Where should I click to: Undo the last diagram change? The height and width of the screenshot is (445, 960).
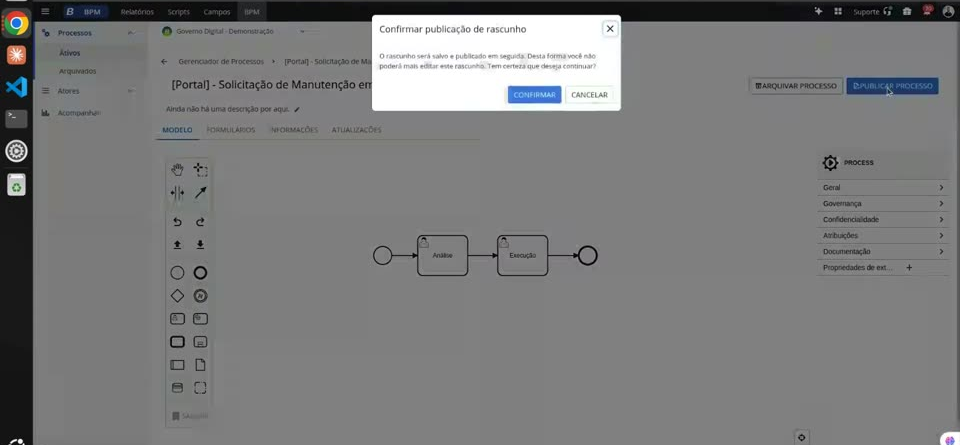click(177, 222)
